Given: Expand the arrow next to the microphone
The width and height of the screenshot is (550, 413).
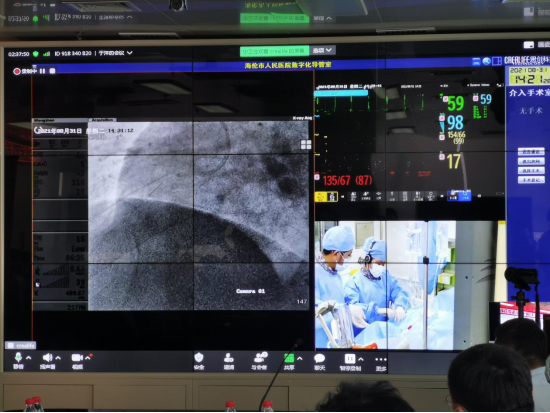Looking at the screenshot, I should [x=29, y=358].
